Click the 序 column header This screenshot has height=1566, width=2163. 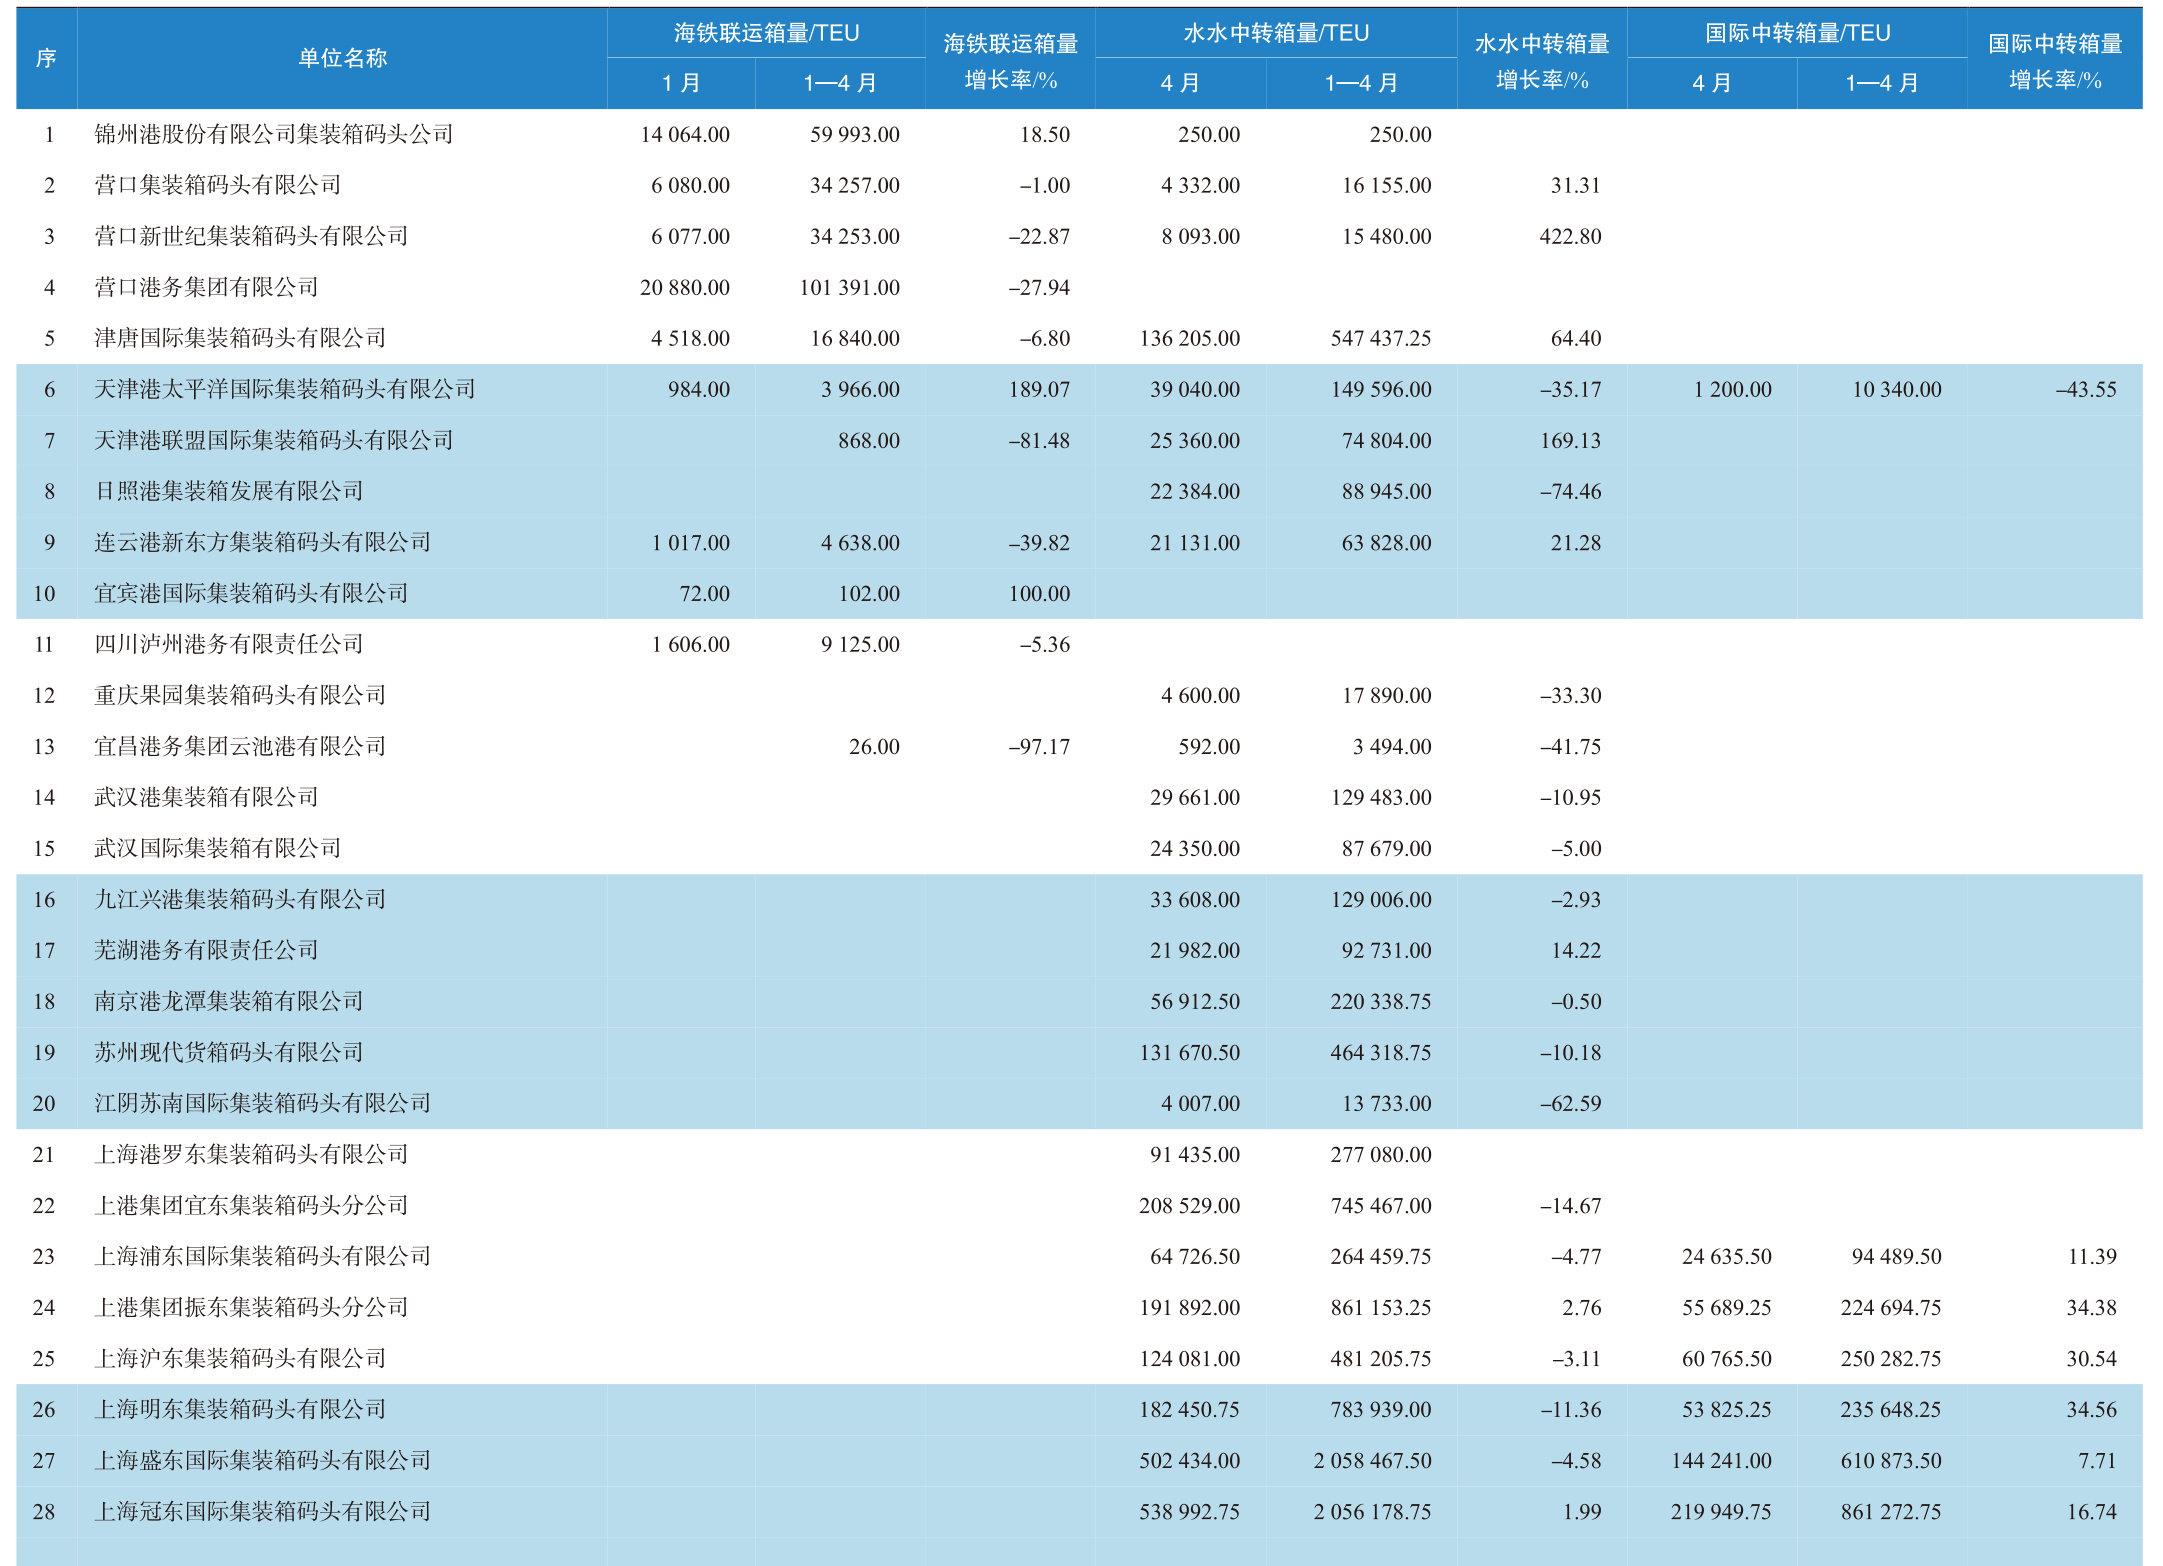(46, 58)
